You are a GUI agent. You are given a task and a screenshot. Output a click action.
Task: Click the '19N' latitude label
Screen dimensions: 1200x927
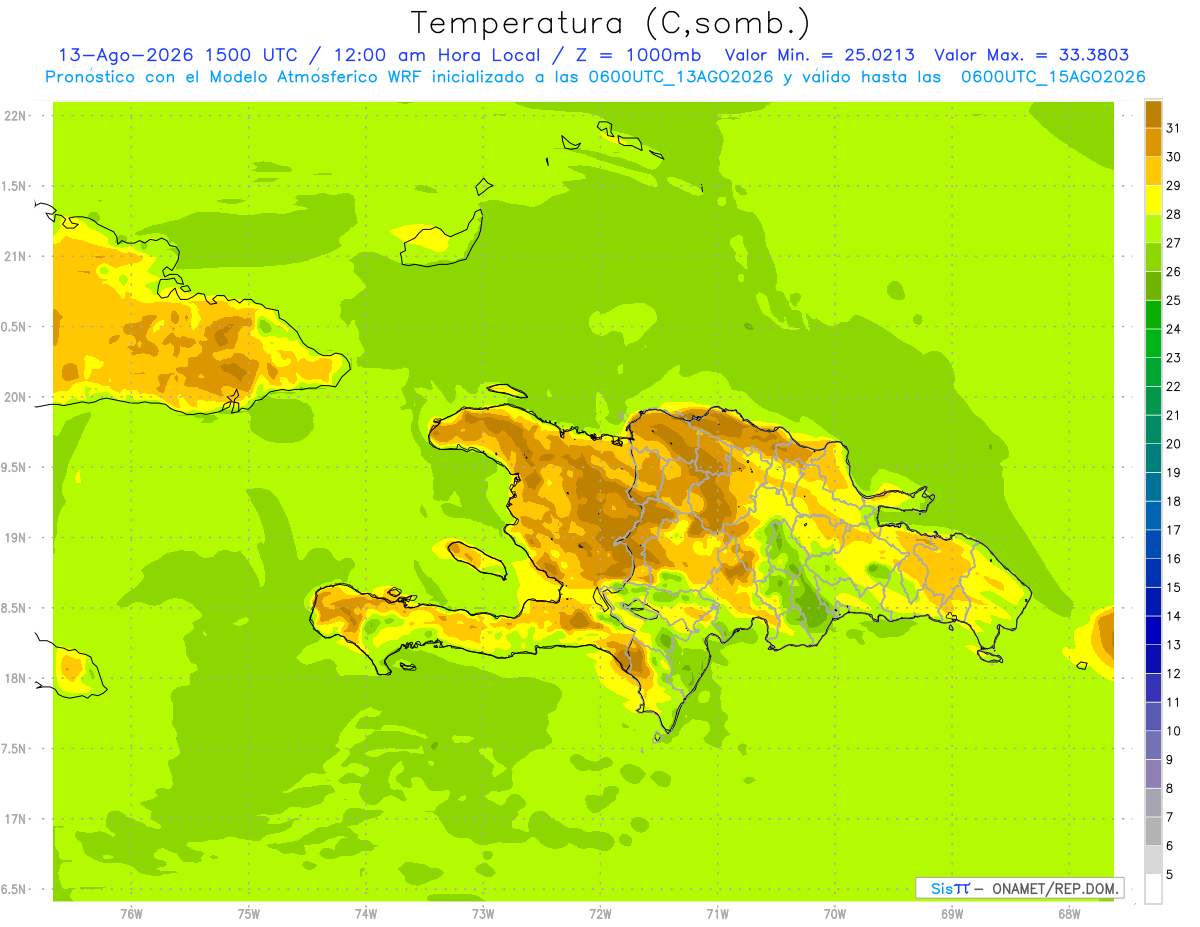tap(14, 538)
